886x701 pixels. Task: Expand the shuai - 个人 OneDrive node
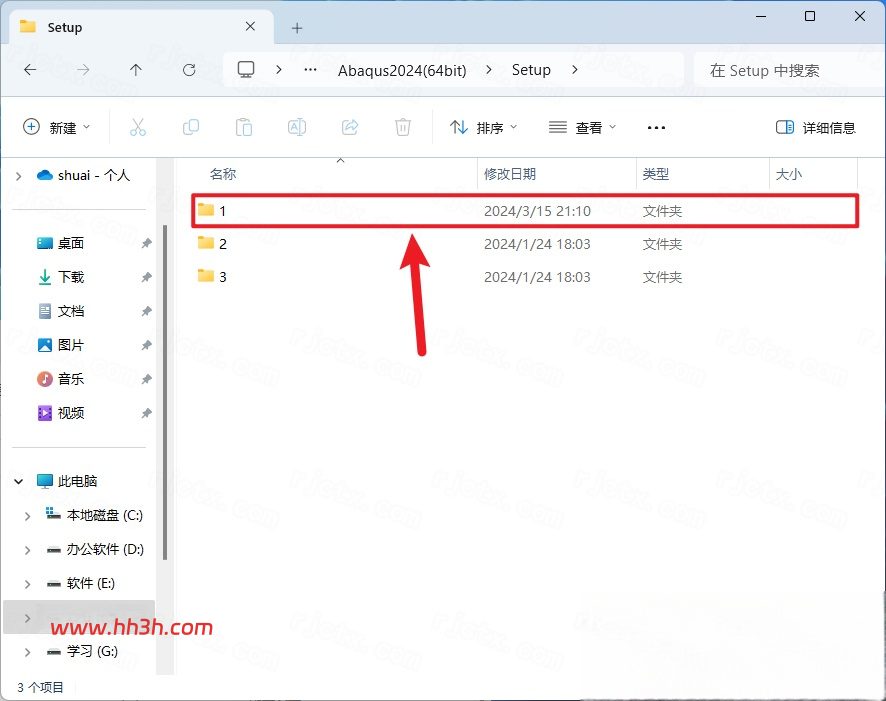19,176
